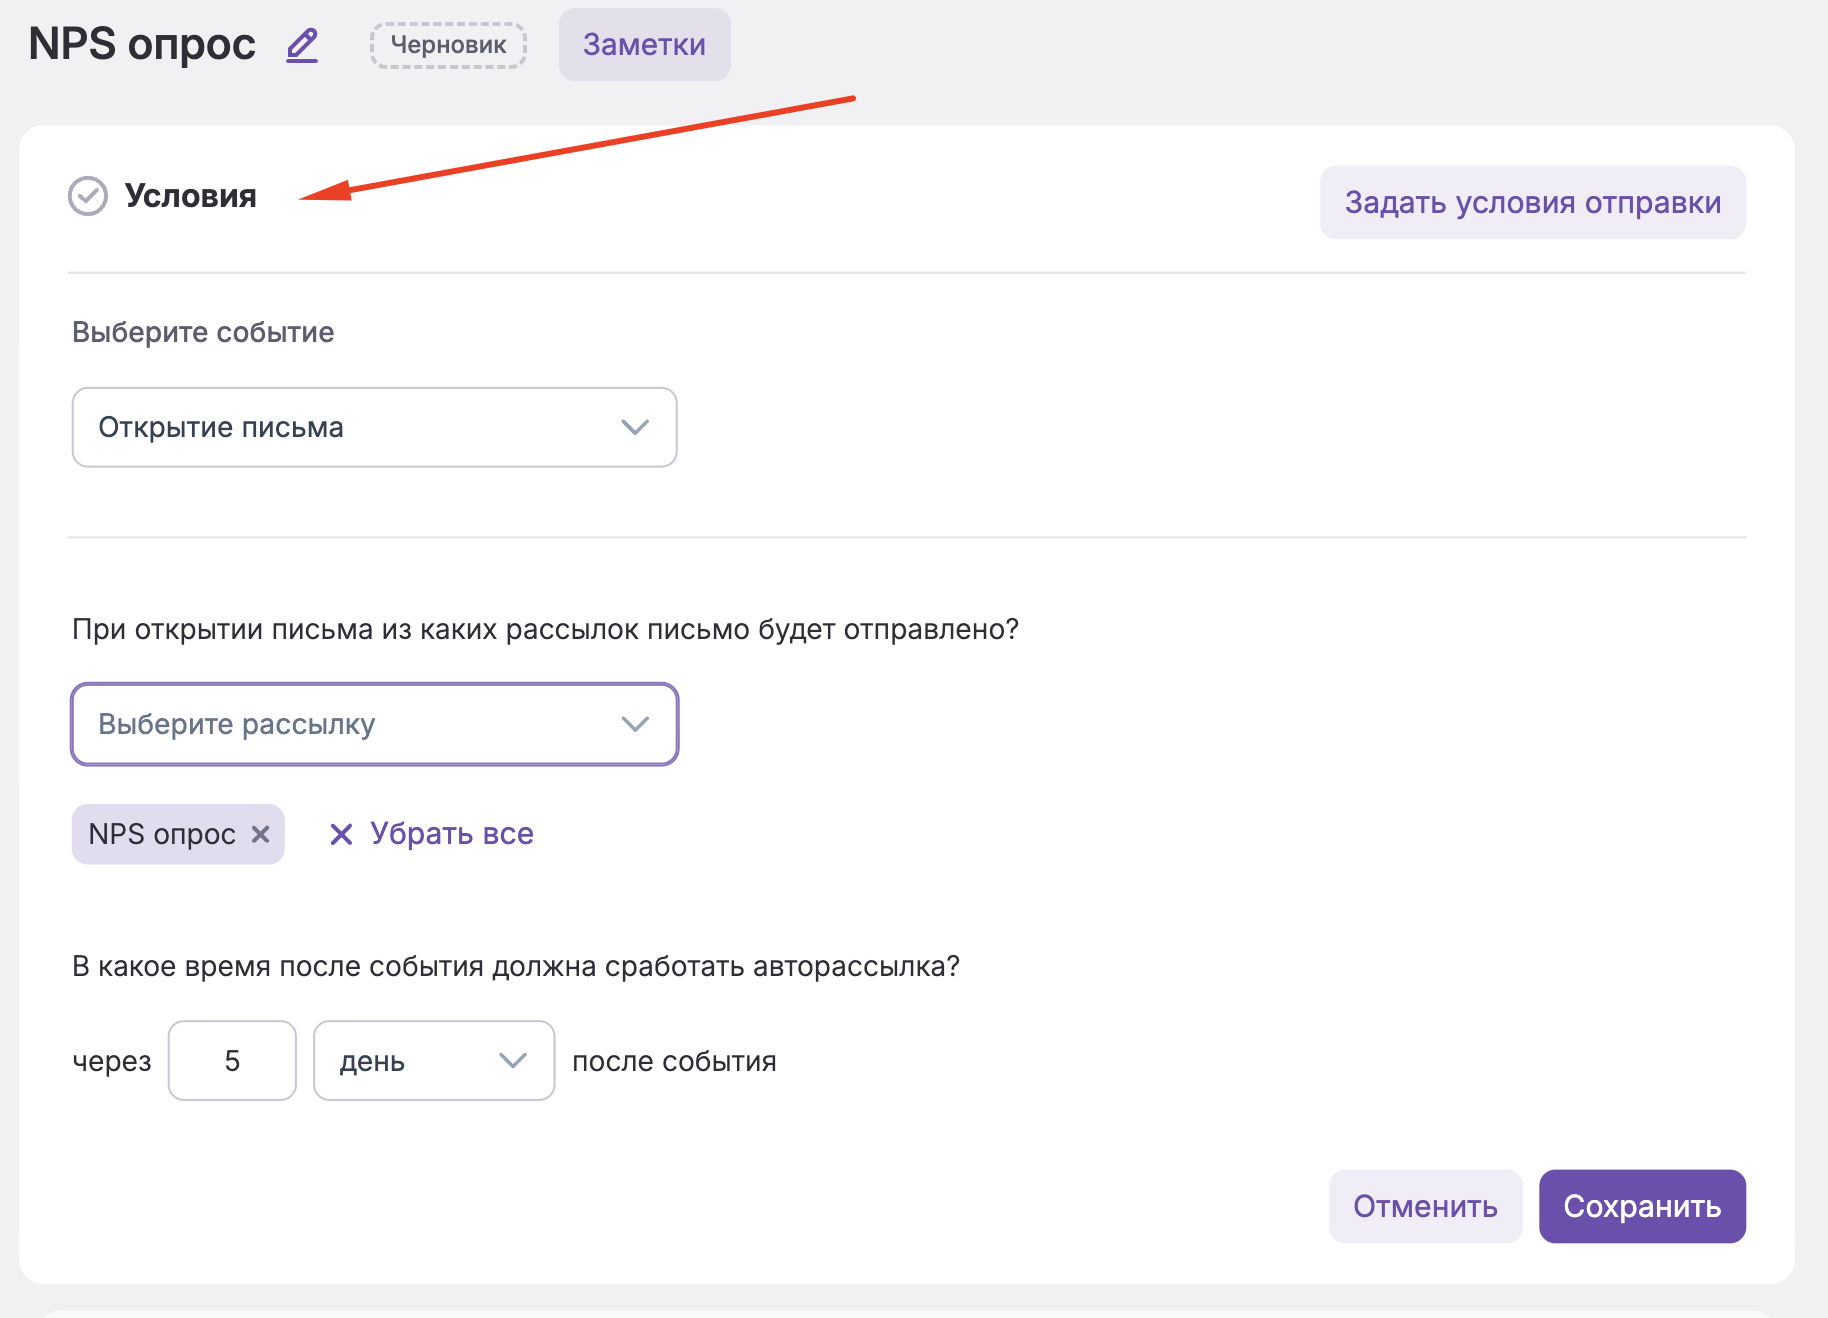Open the Открытие письма event dropdown
Image resolution: width=1828 pixels, height=1318 pixels.
point(374,427)
